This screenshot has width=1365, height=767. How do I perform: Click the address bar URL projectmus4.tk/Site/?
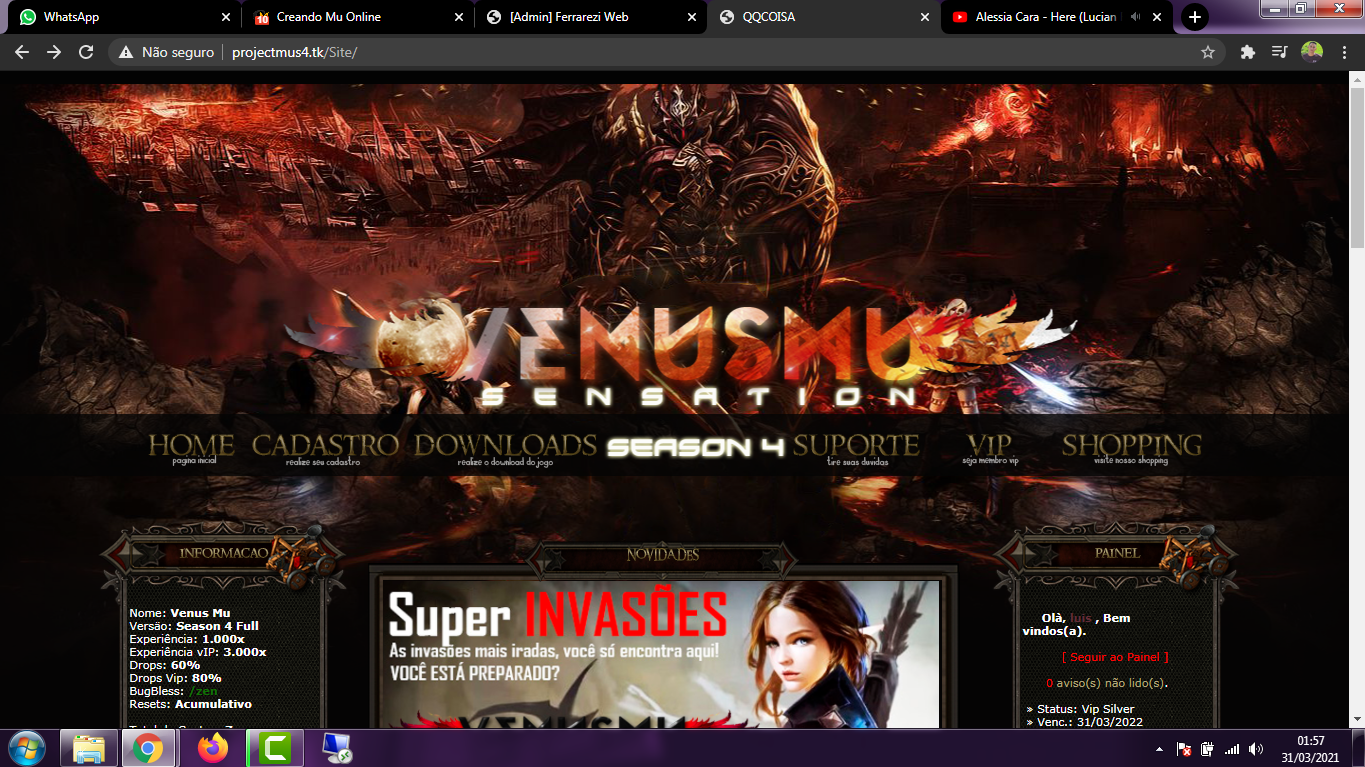(294, 52)
